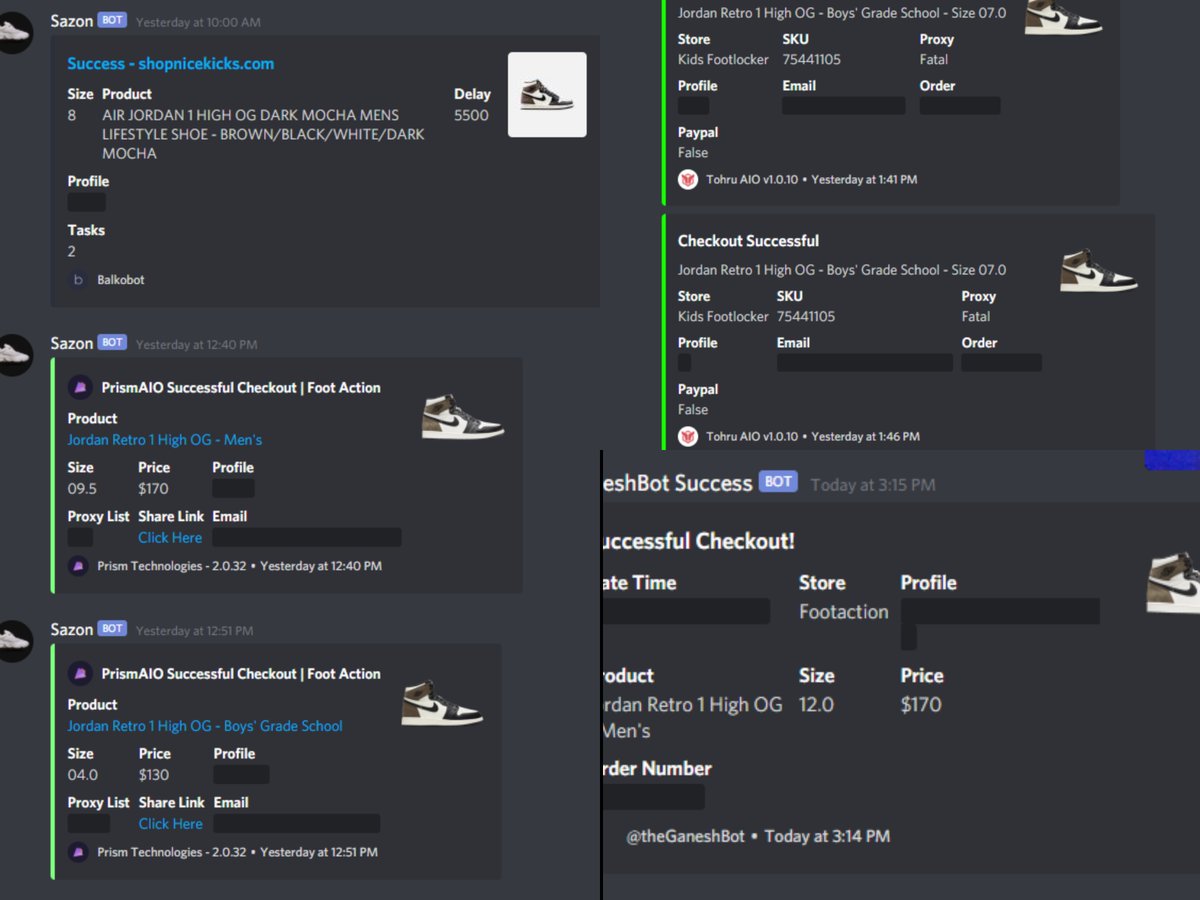Viewport: 1200px width, 900px height.
Task: Click the Yesterday at 10:00 AM timestamp
Action: tap(198, 22)
